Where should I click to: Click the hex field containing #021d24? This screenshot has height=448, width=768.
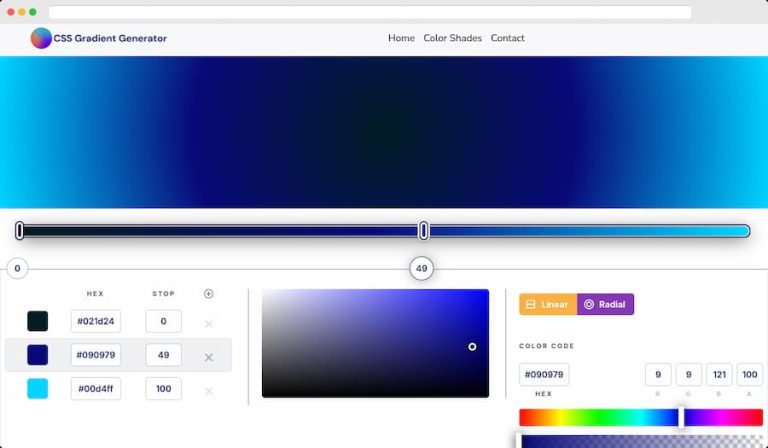pos(96,321)
